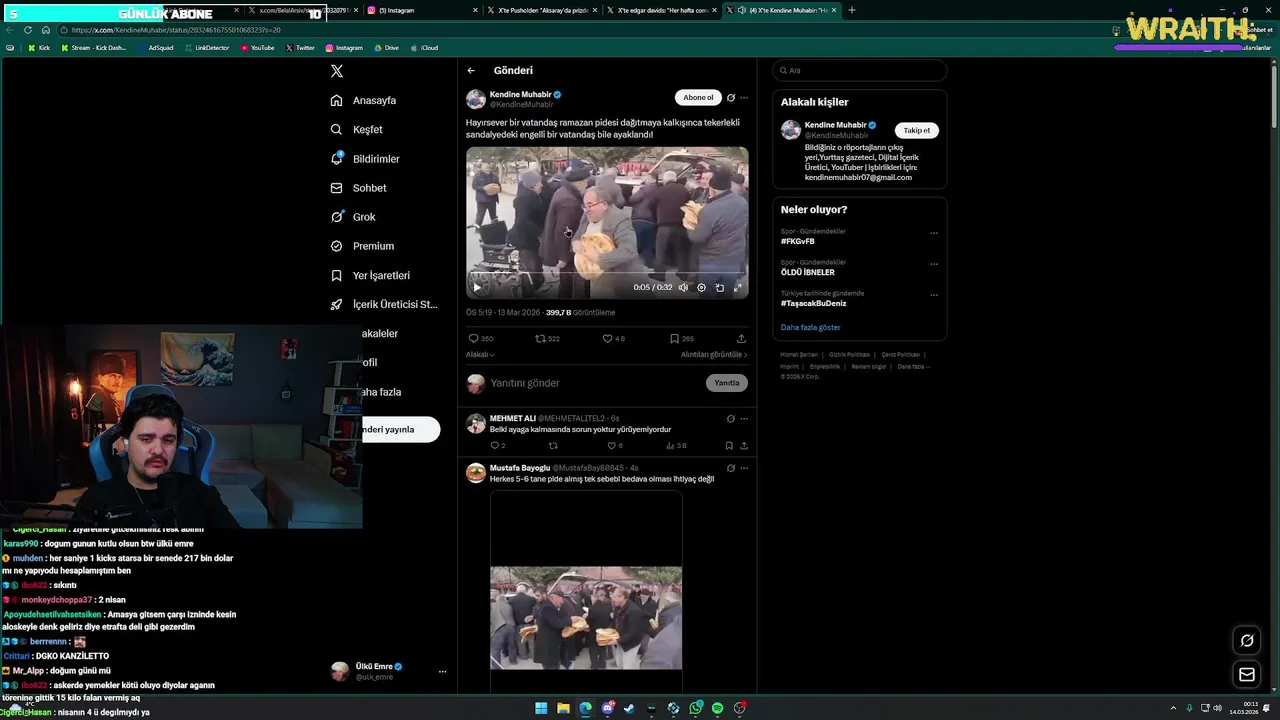Click the Yanıtını gönder reply field
The width and height of the screenshot is (1280, 720).
[x=595, y=383]
